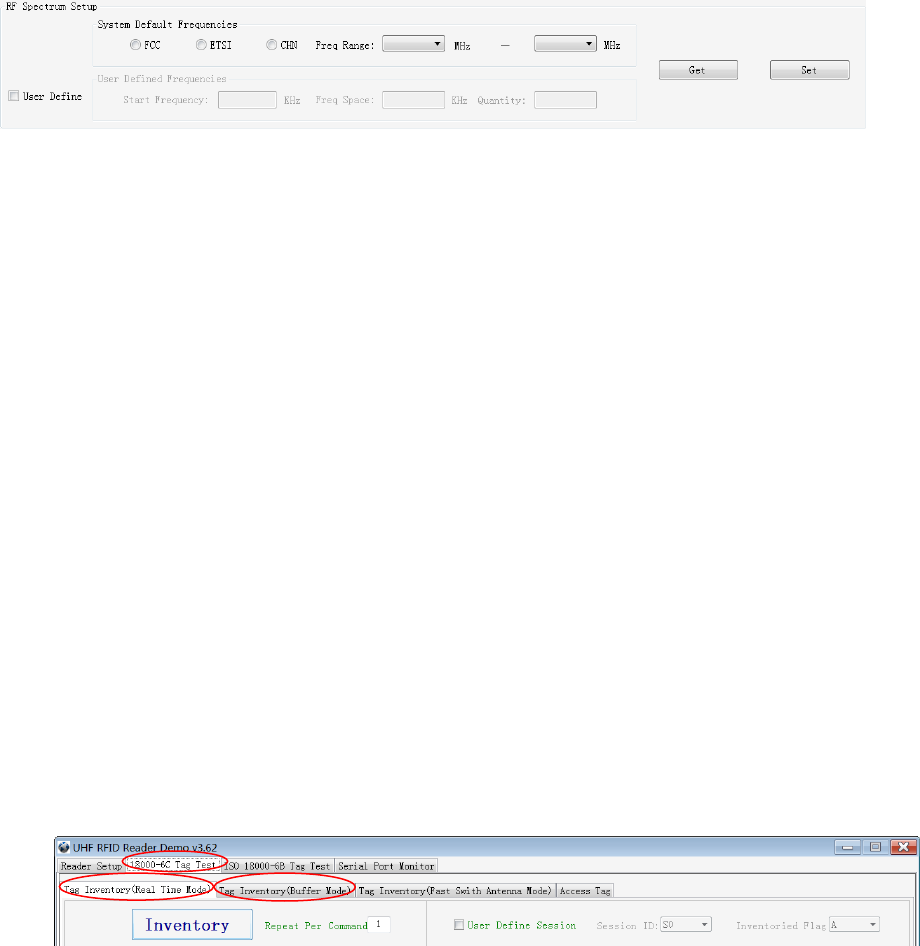920x946 pixels.
Task: Click the Get button in RF Spectrum Setup
Action: pyautogui.click(x=698, y=70)
